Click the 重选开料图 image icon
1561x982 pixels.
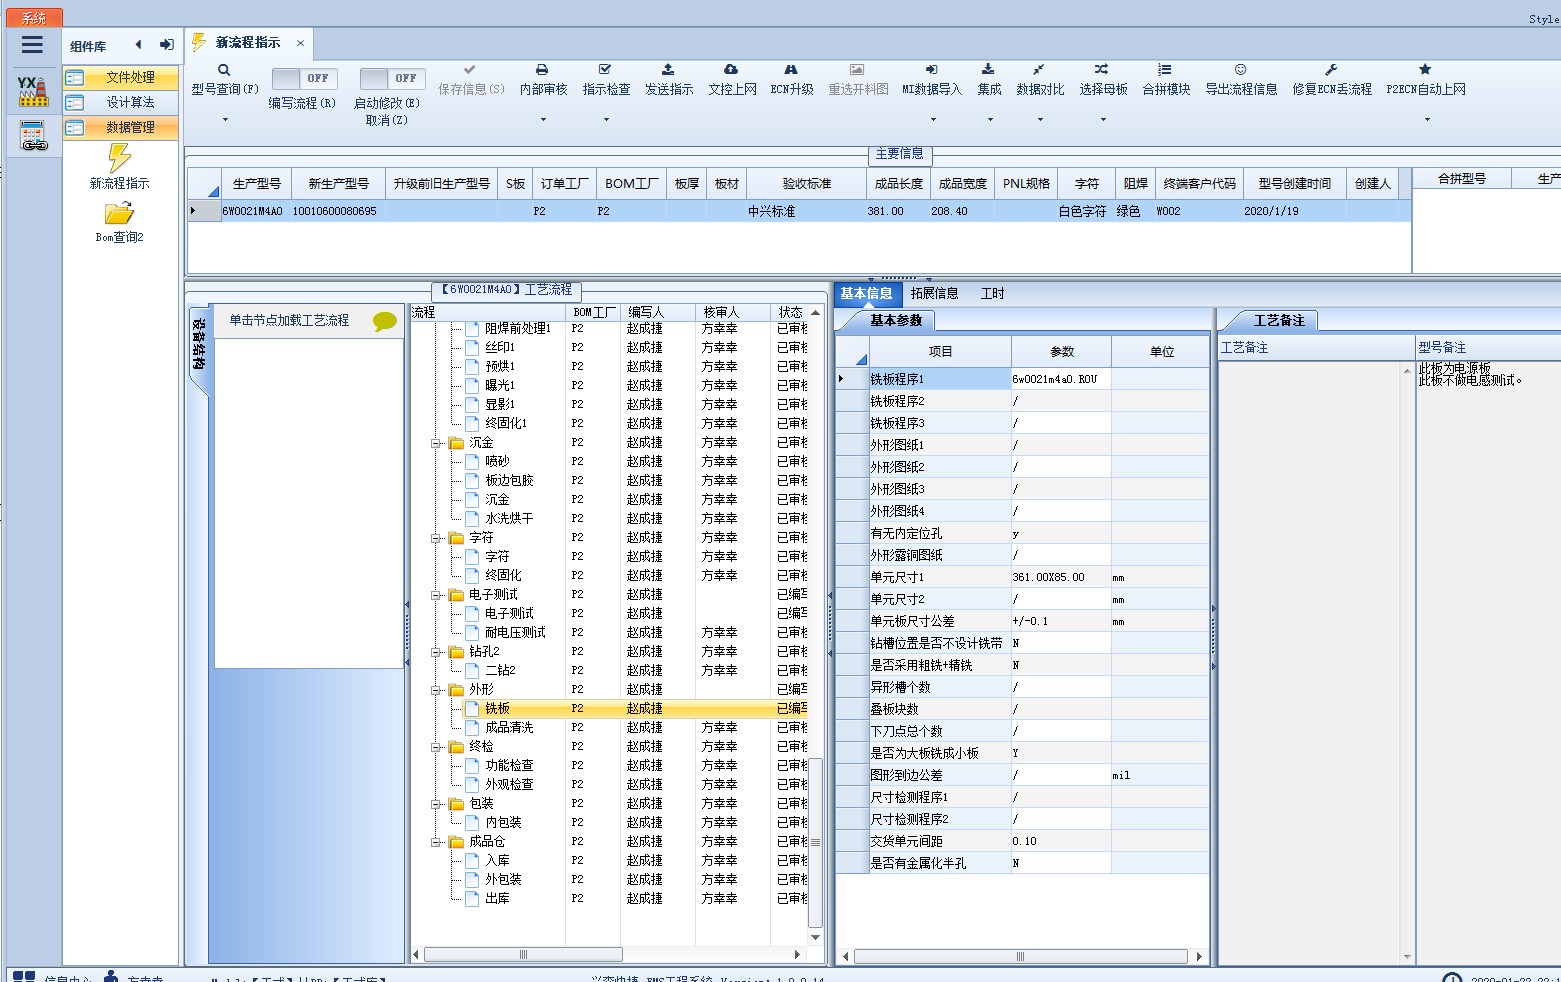point(857,70)
